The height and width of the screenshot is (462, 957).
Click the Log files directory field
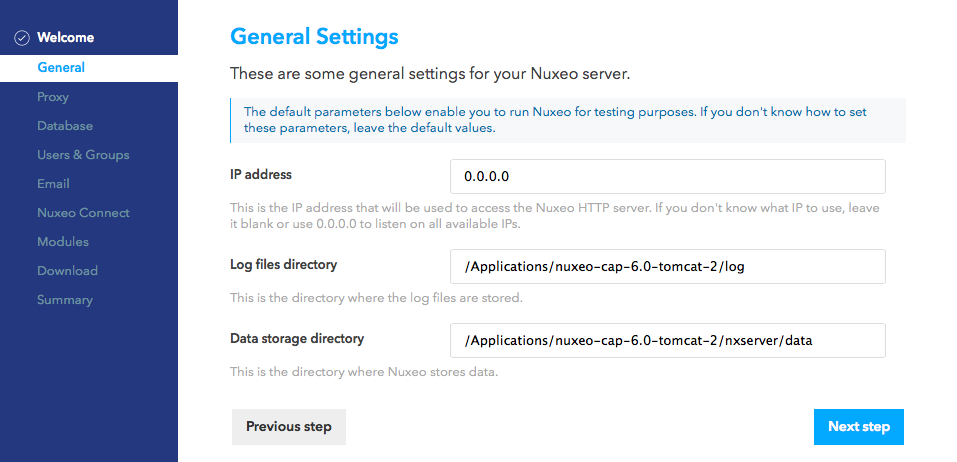pyautogui.click(x=668, y=267)
